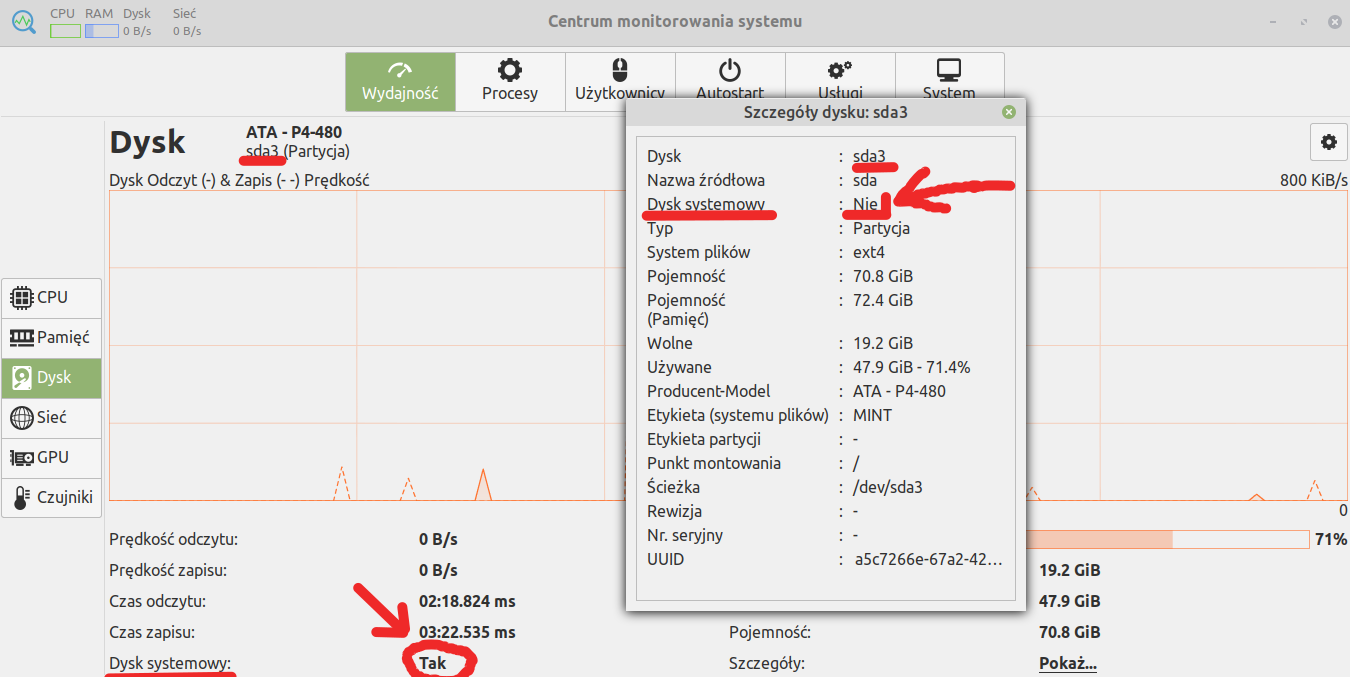The image size is (1350, 677).
Task: Switch to the Autostart tab
Action: click(x=730, y=82)
